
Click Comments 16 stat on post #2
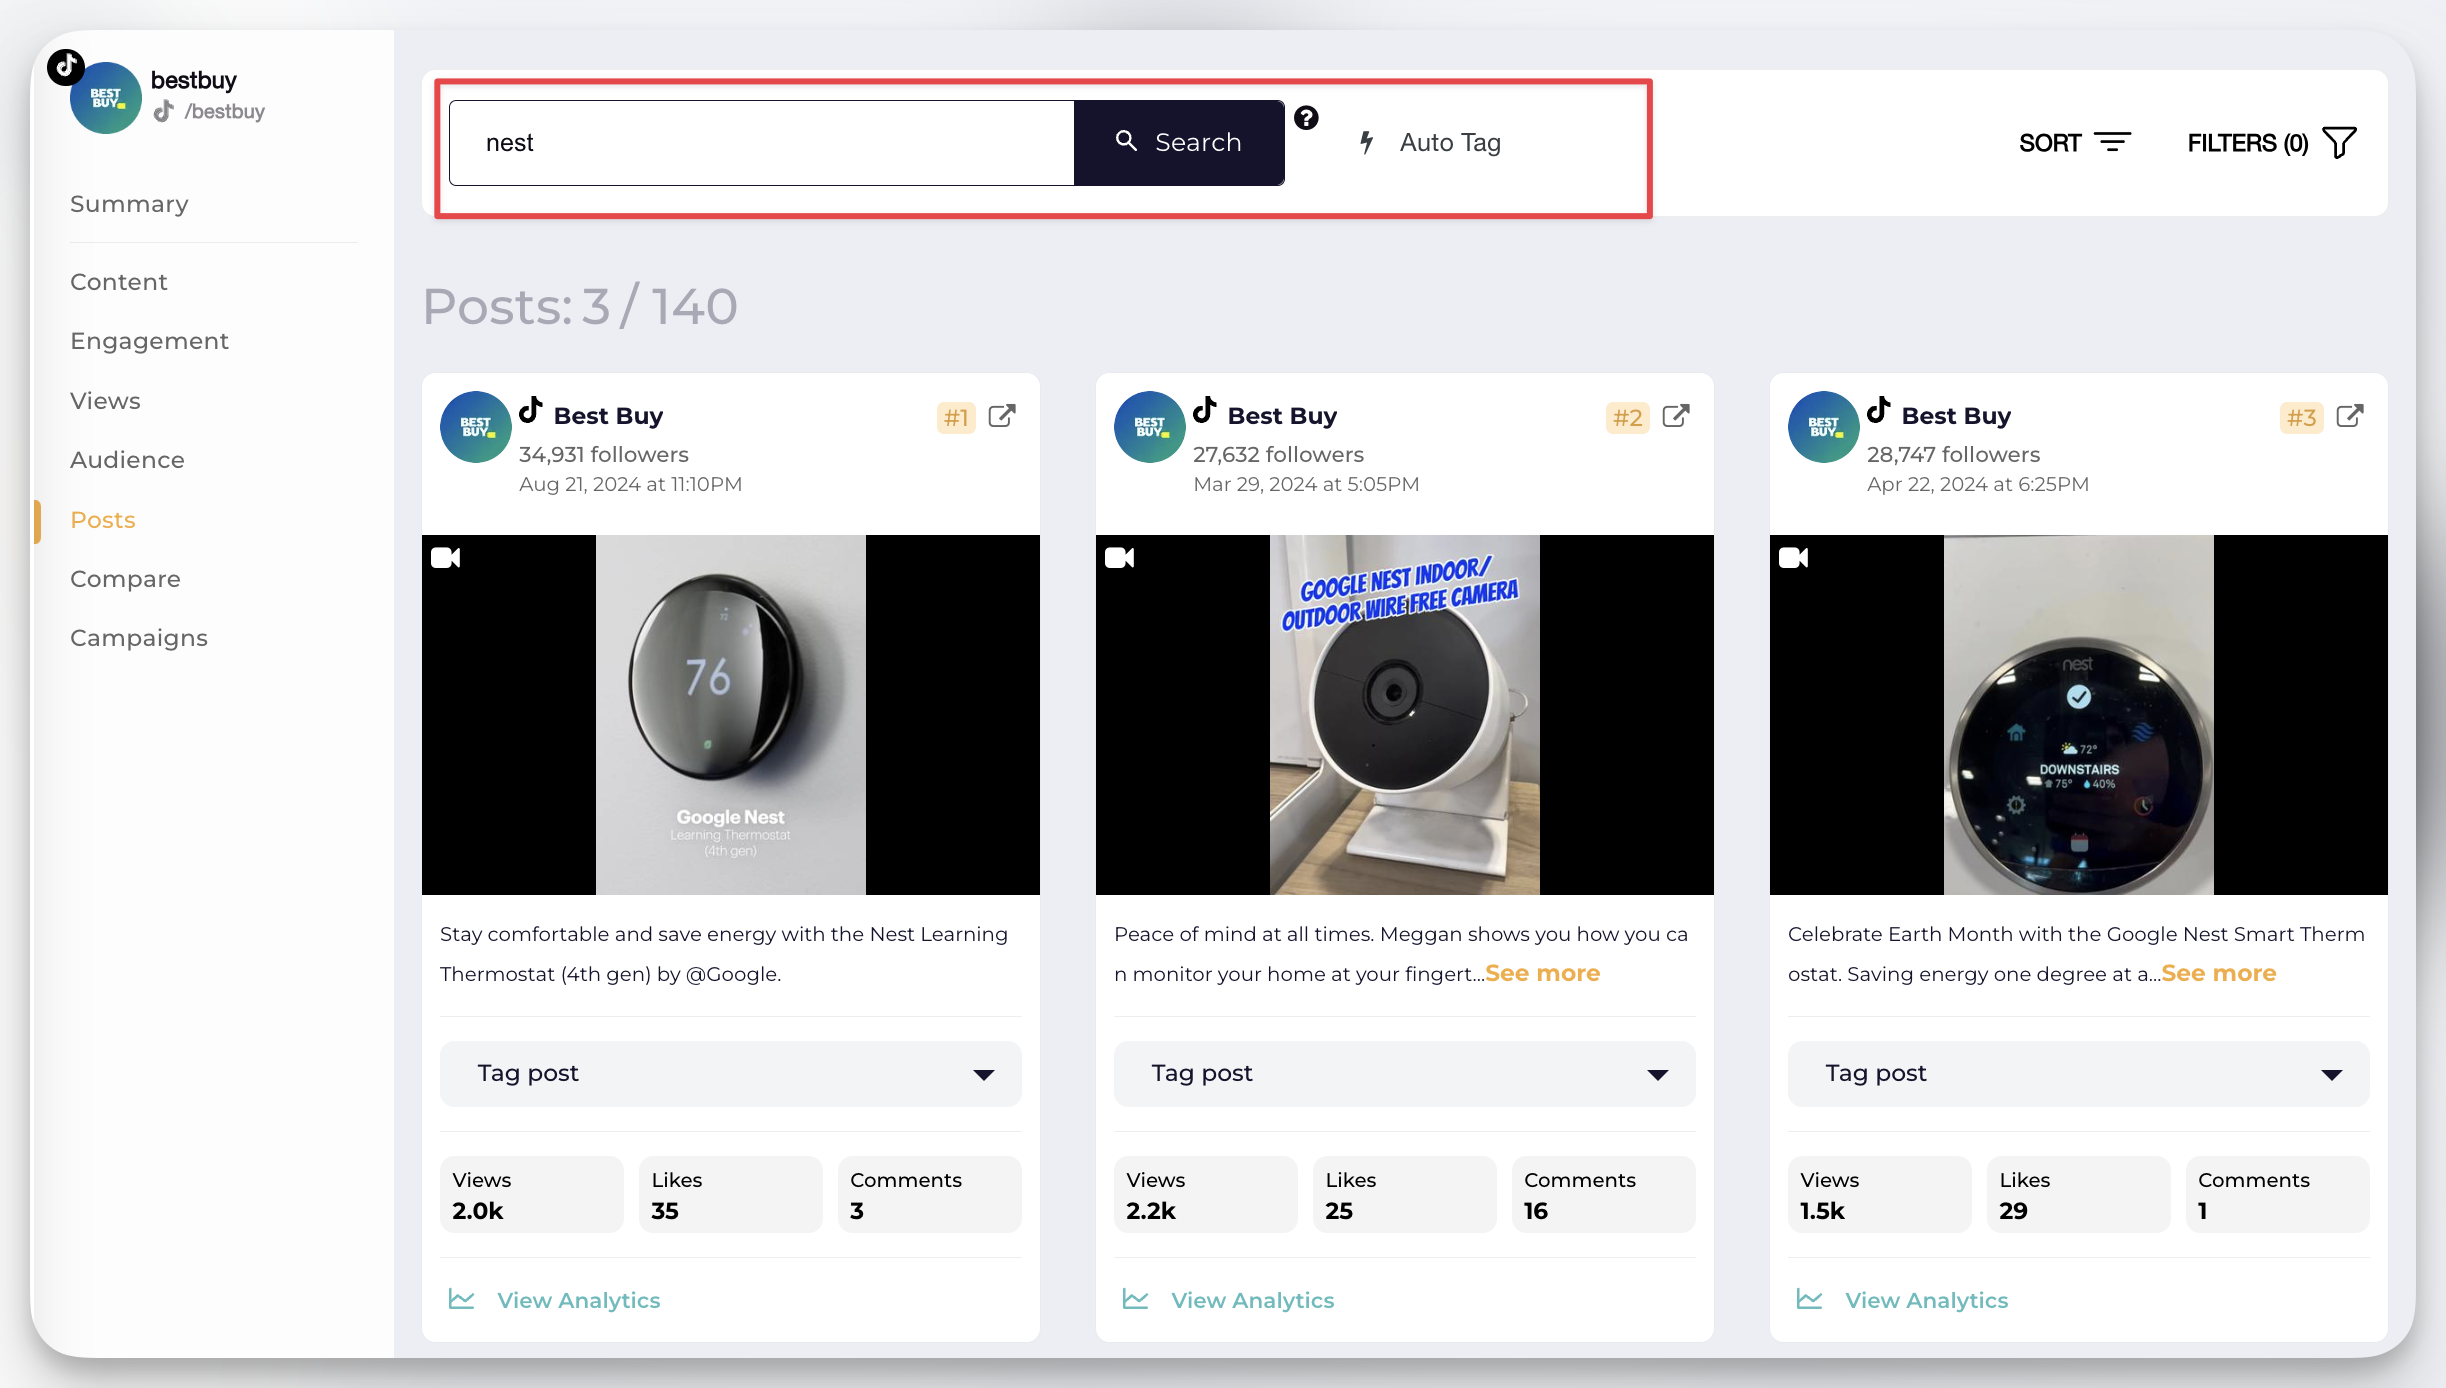pyautogui.click(x=1604, y=1194)
